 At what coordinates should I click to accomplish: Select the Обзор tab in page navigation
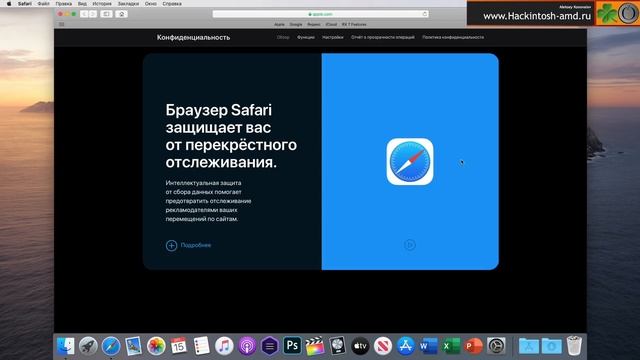[x=283, y=37]
